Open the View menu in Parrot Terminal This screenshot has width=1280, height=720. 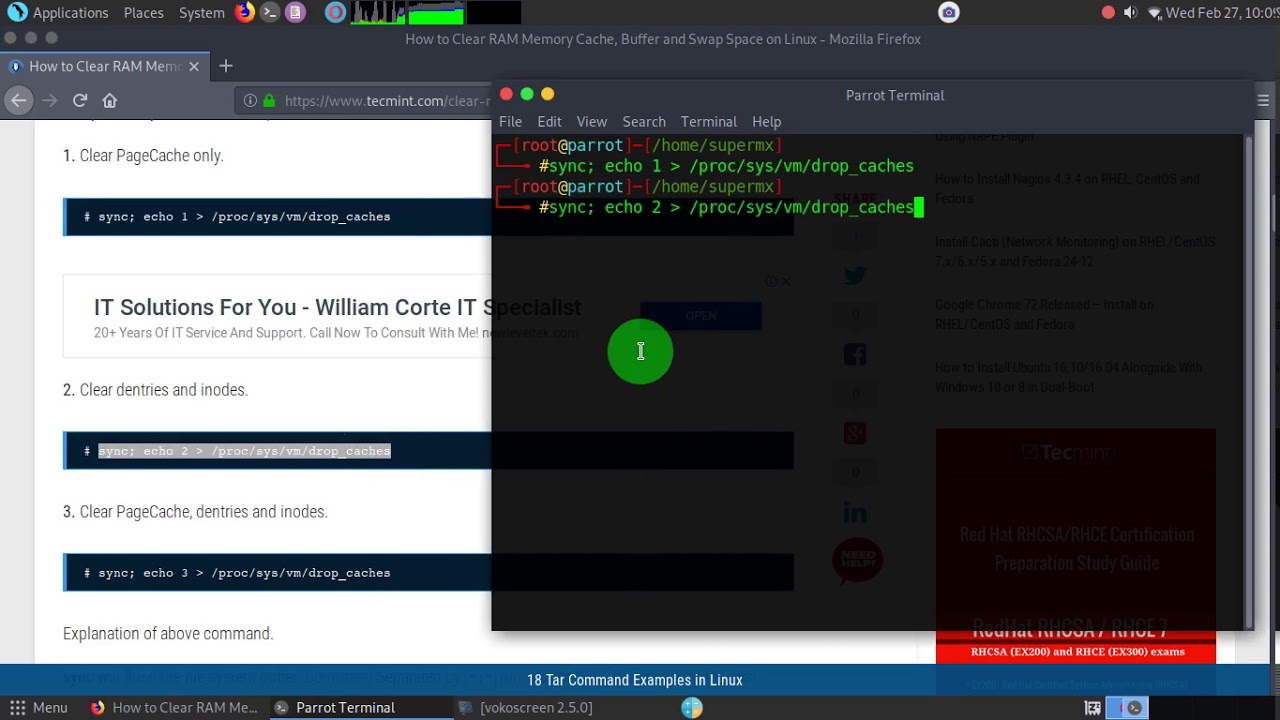point(591,121)
